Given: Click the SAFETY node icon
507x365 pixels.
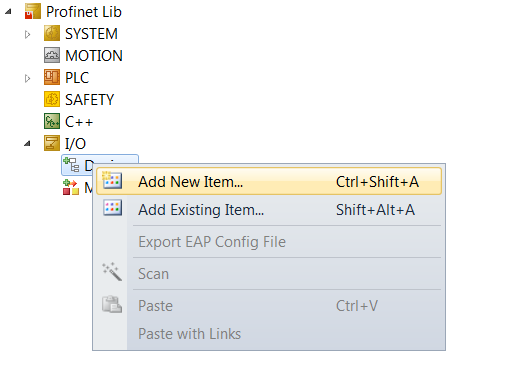Looking at the screenshot, I should (52, 99).
